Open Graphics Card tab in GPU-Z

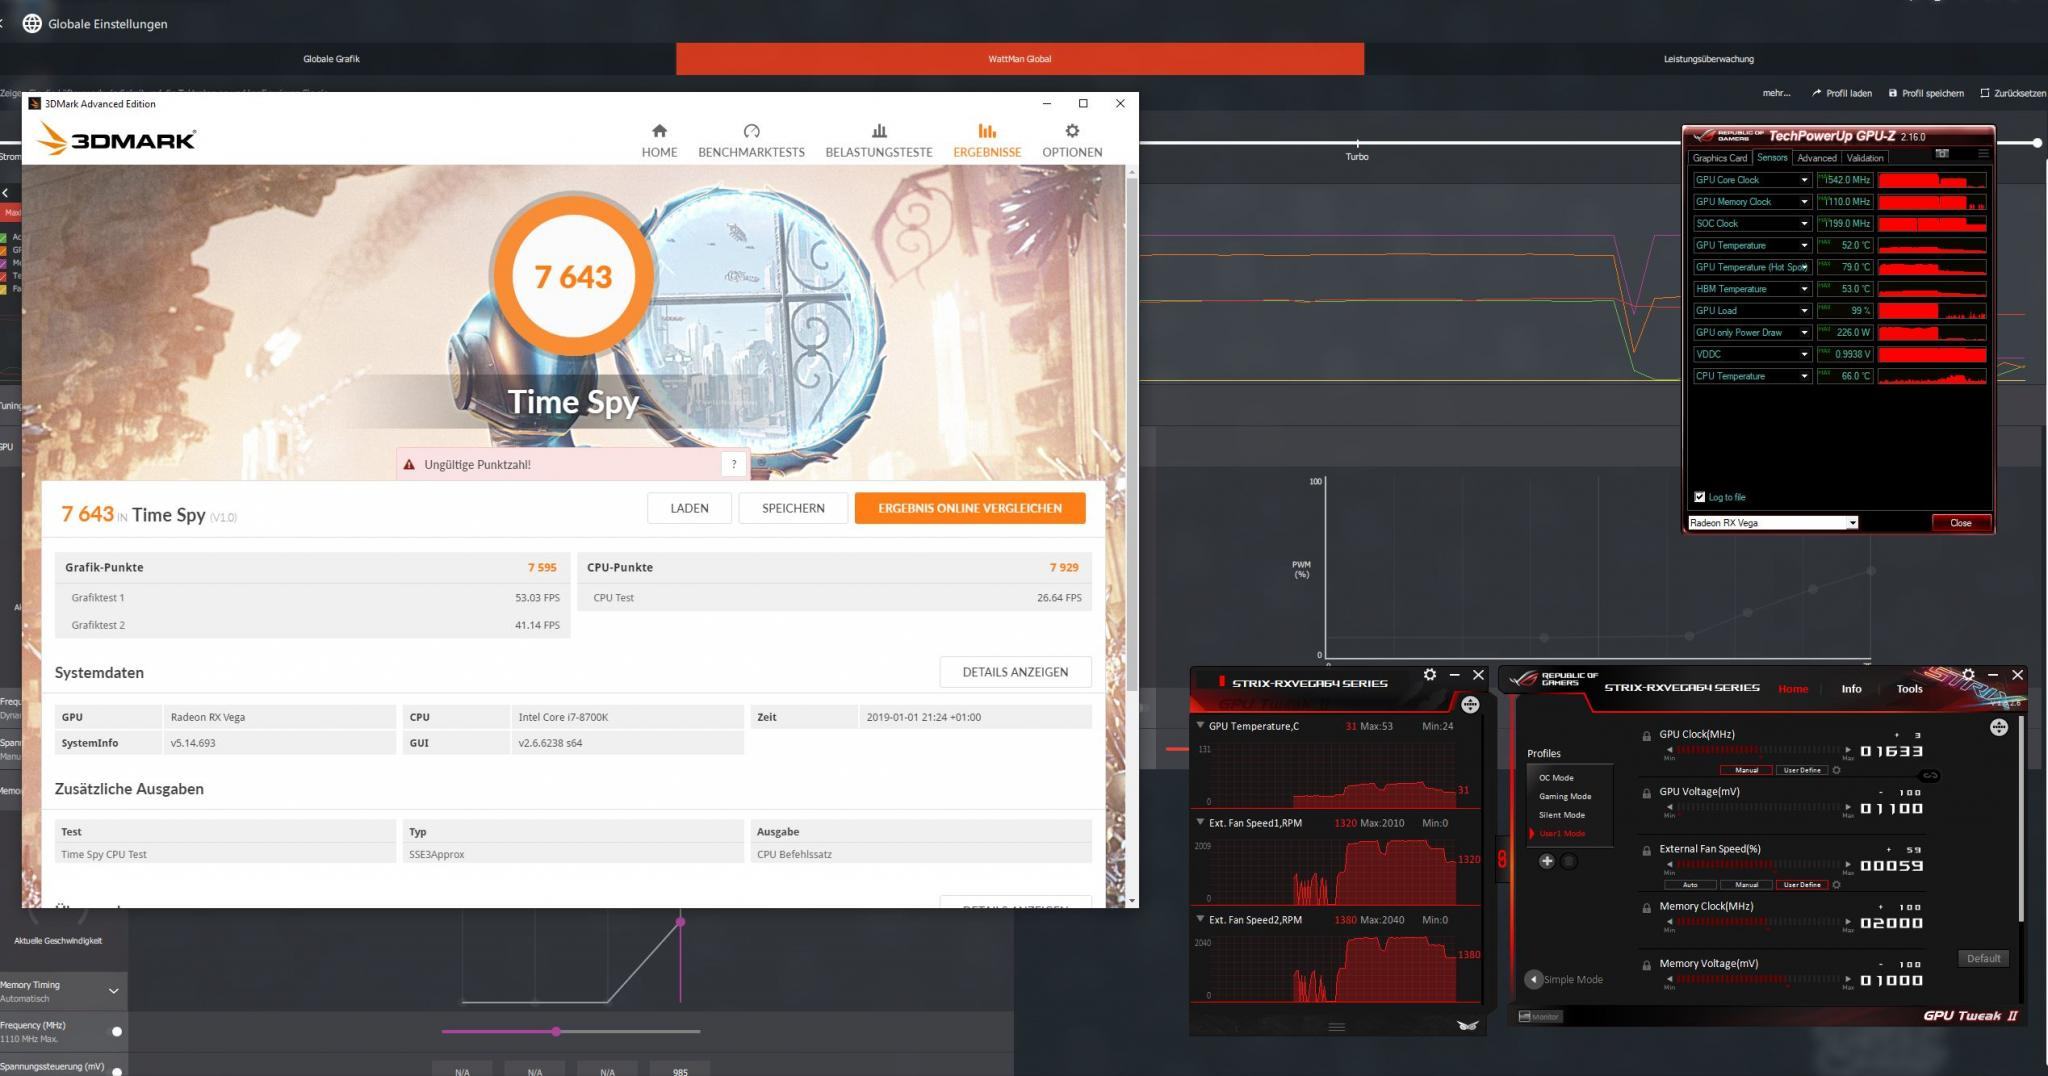(x=1719, y=158)
